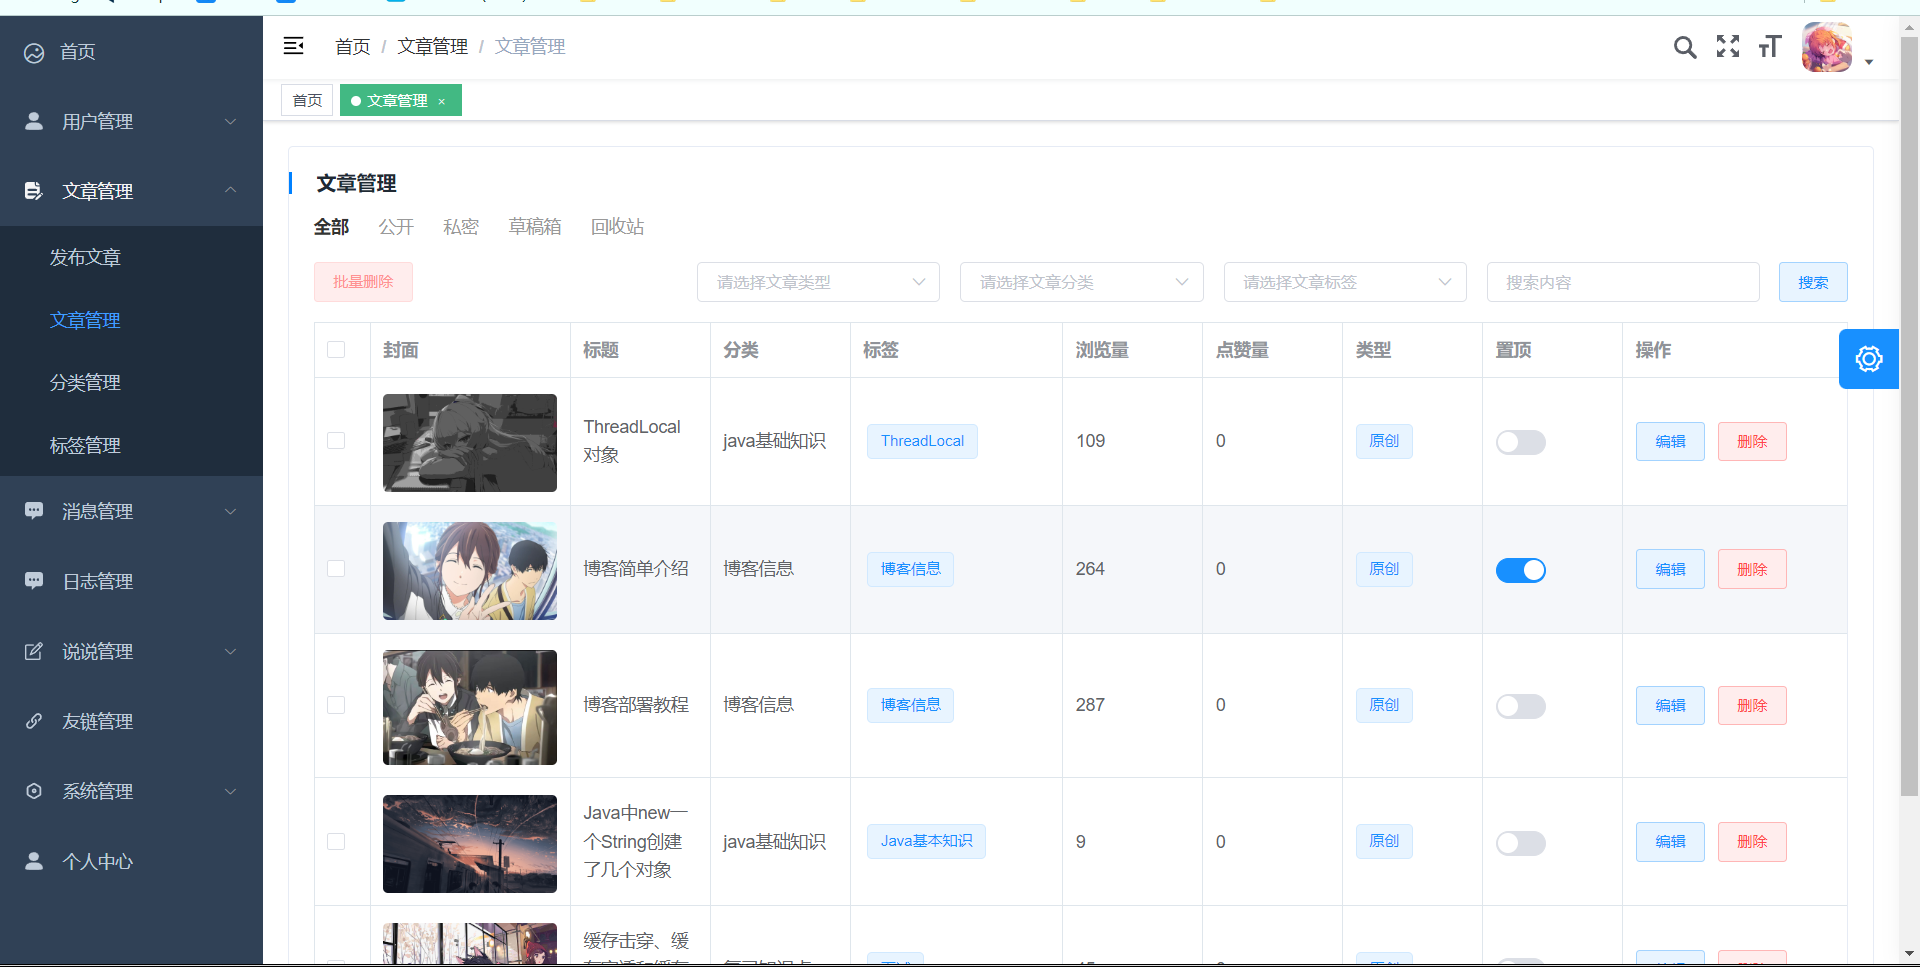
Task: Enable pin toggle for ThreadLocal对象
Action: (1521, 442)
